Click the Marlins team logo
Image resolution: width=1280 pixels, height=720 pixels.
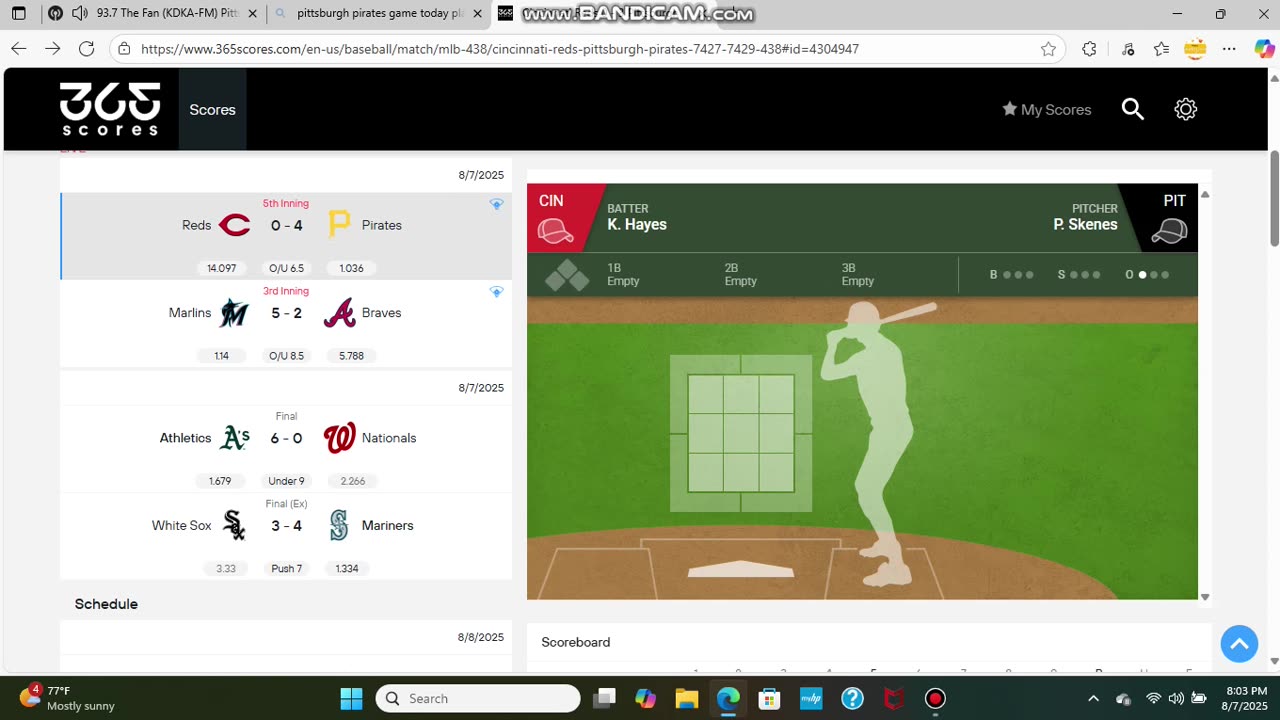[234, 313]
